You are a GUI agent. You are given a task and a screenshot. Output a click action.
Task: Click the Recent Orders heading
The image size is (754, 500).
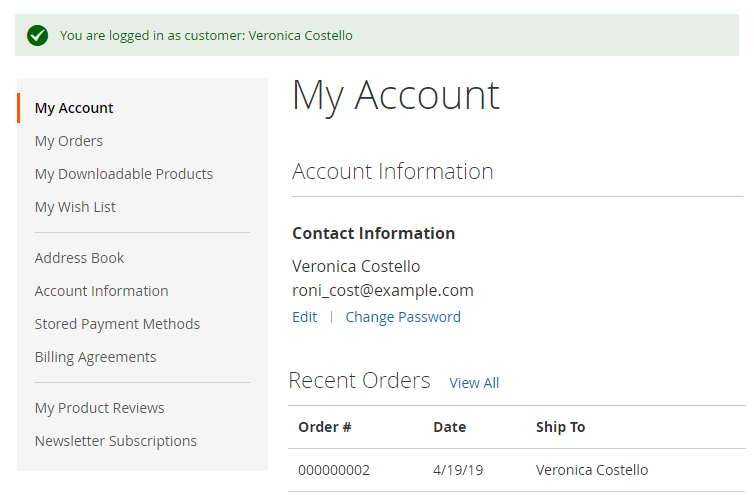[x=359, y=381]
